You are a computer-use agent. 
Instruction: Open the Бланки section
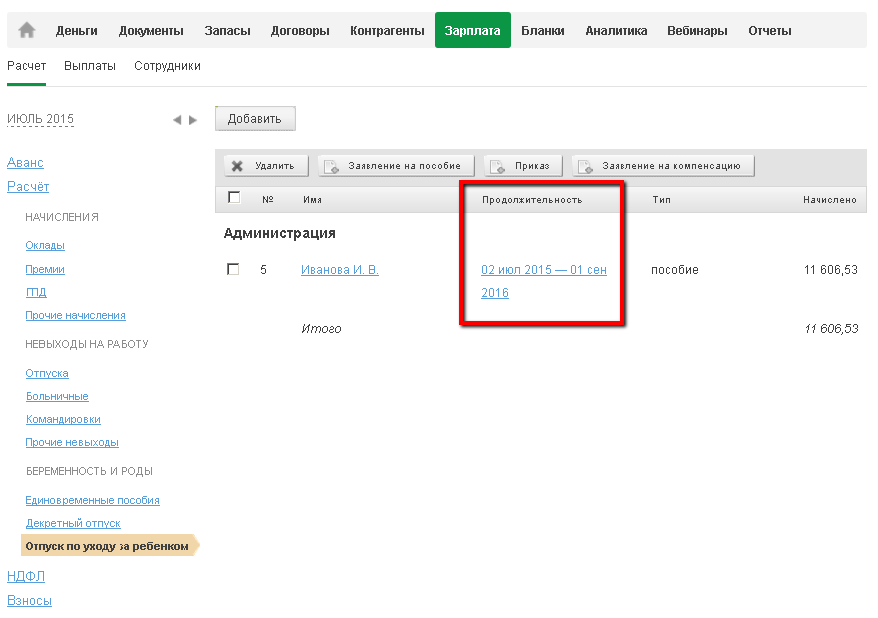(x=543, y=31)
